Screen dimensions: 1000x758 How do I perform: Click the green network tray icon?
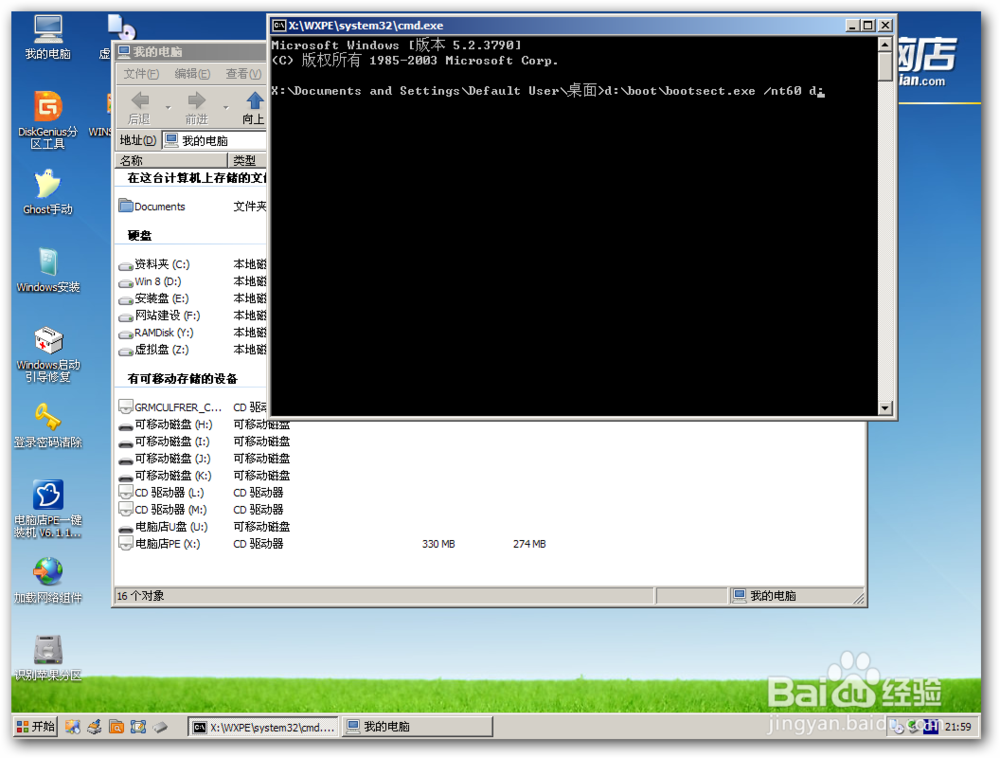[914, 727]
